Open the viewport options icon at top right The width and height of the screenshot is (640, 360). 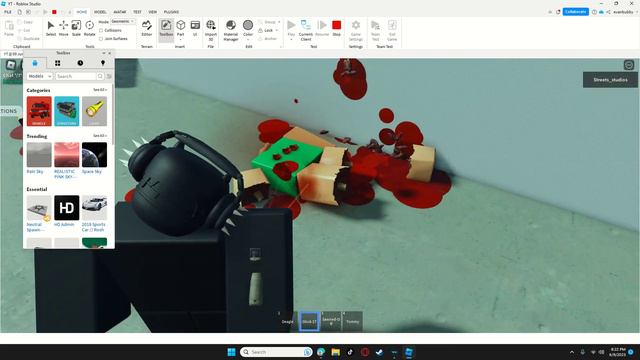(x=629, y=65)
